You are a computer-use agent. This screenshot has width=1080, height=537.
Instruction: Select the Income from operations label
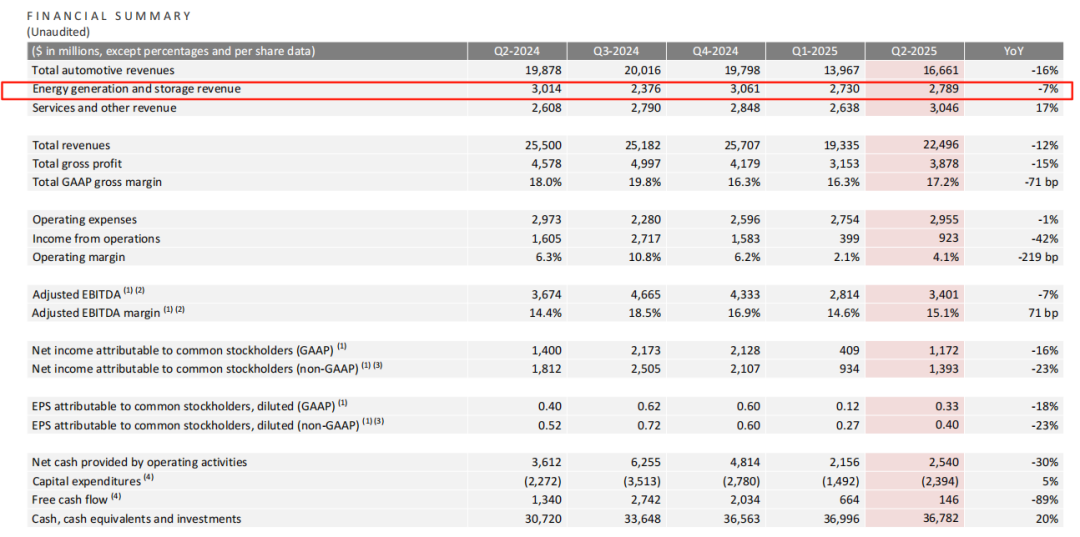point(96,238)
